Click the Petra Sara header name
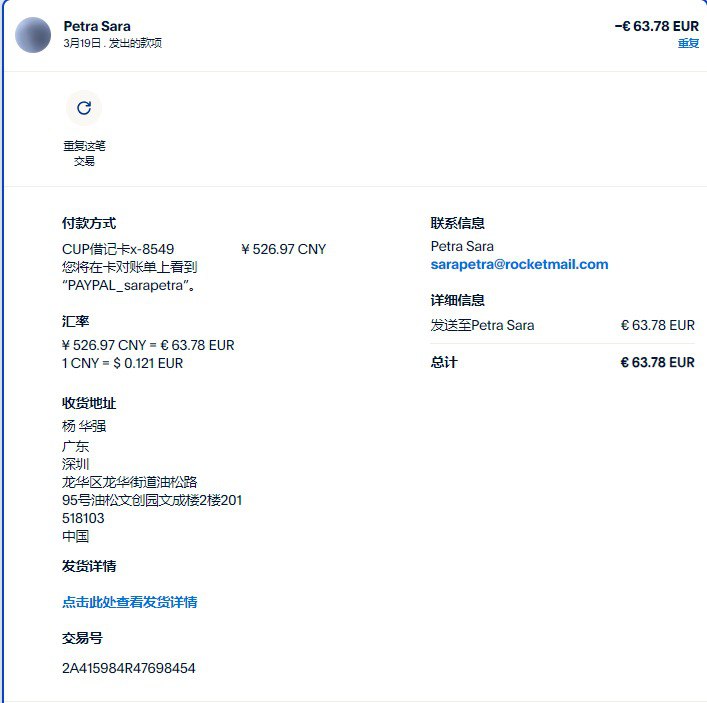Viewport: 707px width, 703px height. (x=97, y=26)
